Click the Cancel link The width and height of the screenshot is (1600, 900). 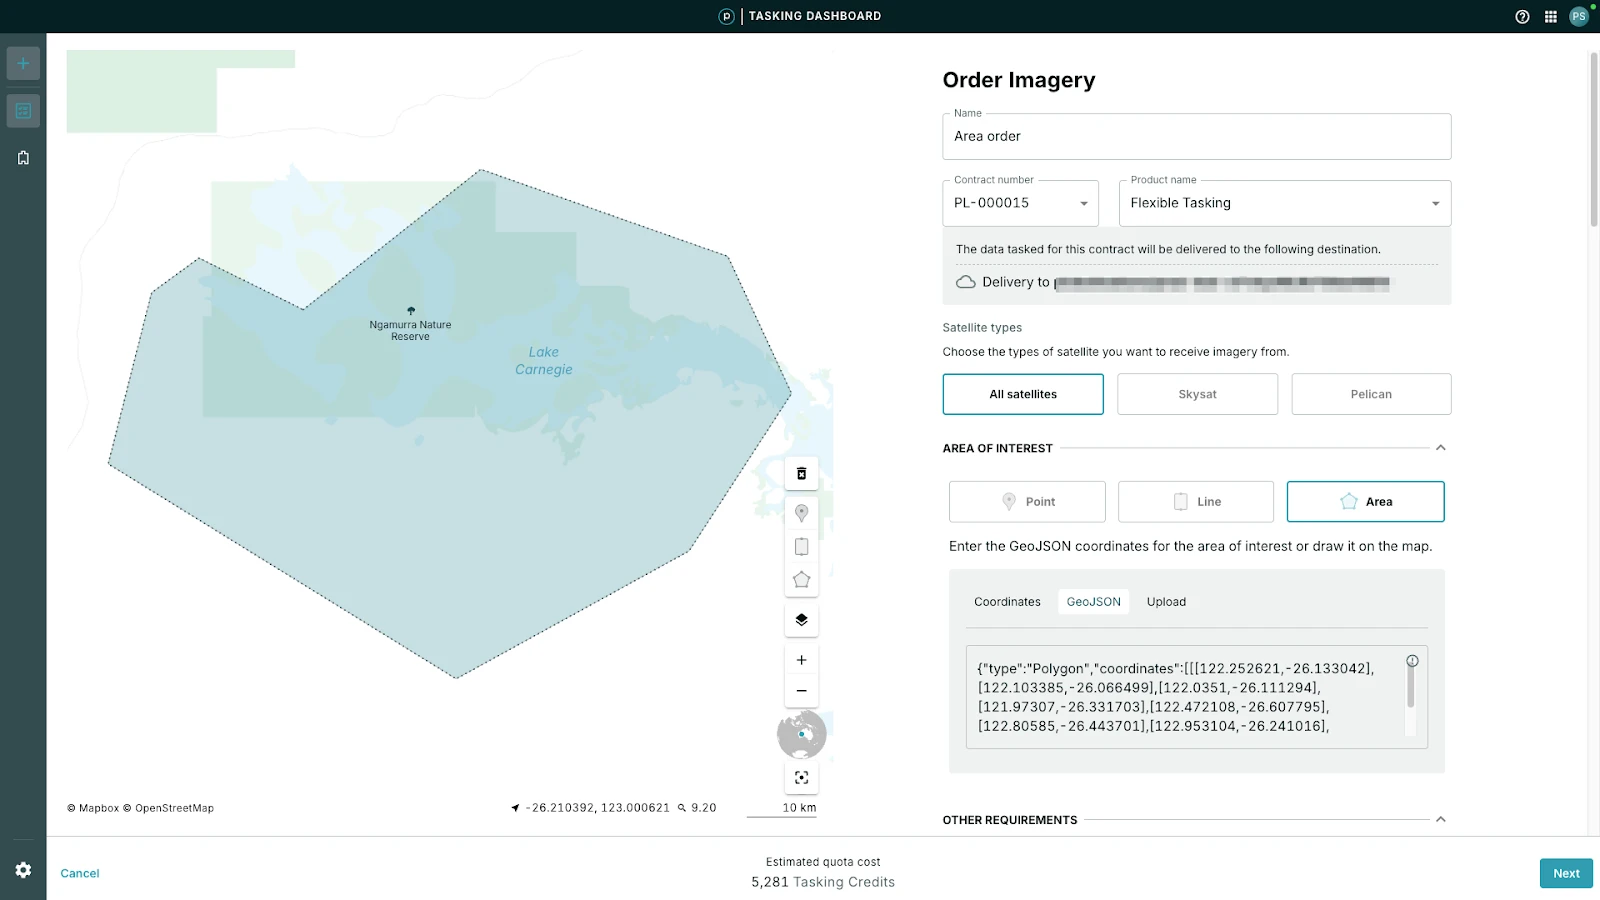coord(80,873)
